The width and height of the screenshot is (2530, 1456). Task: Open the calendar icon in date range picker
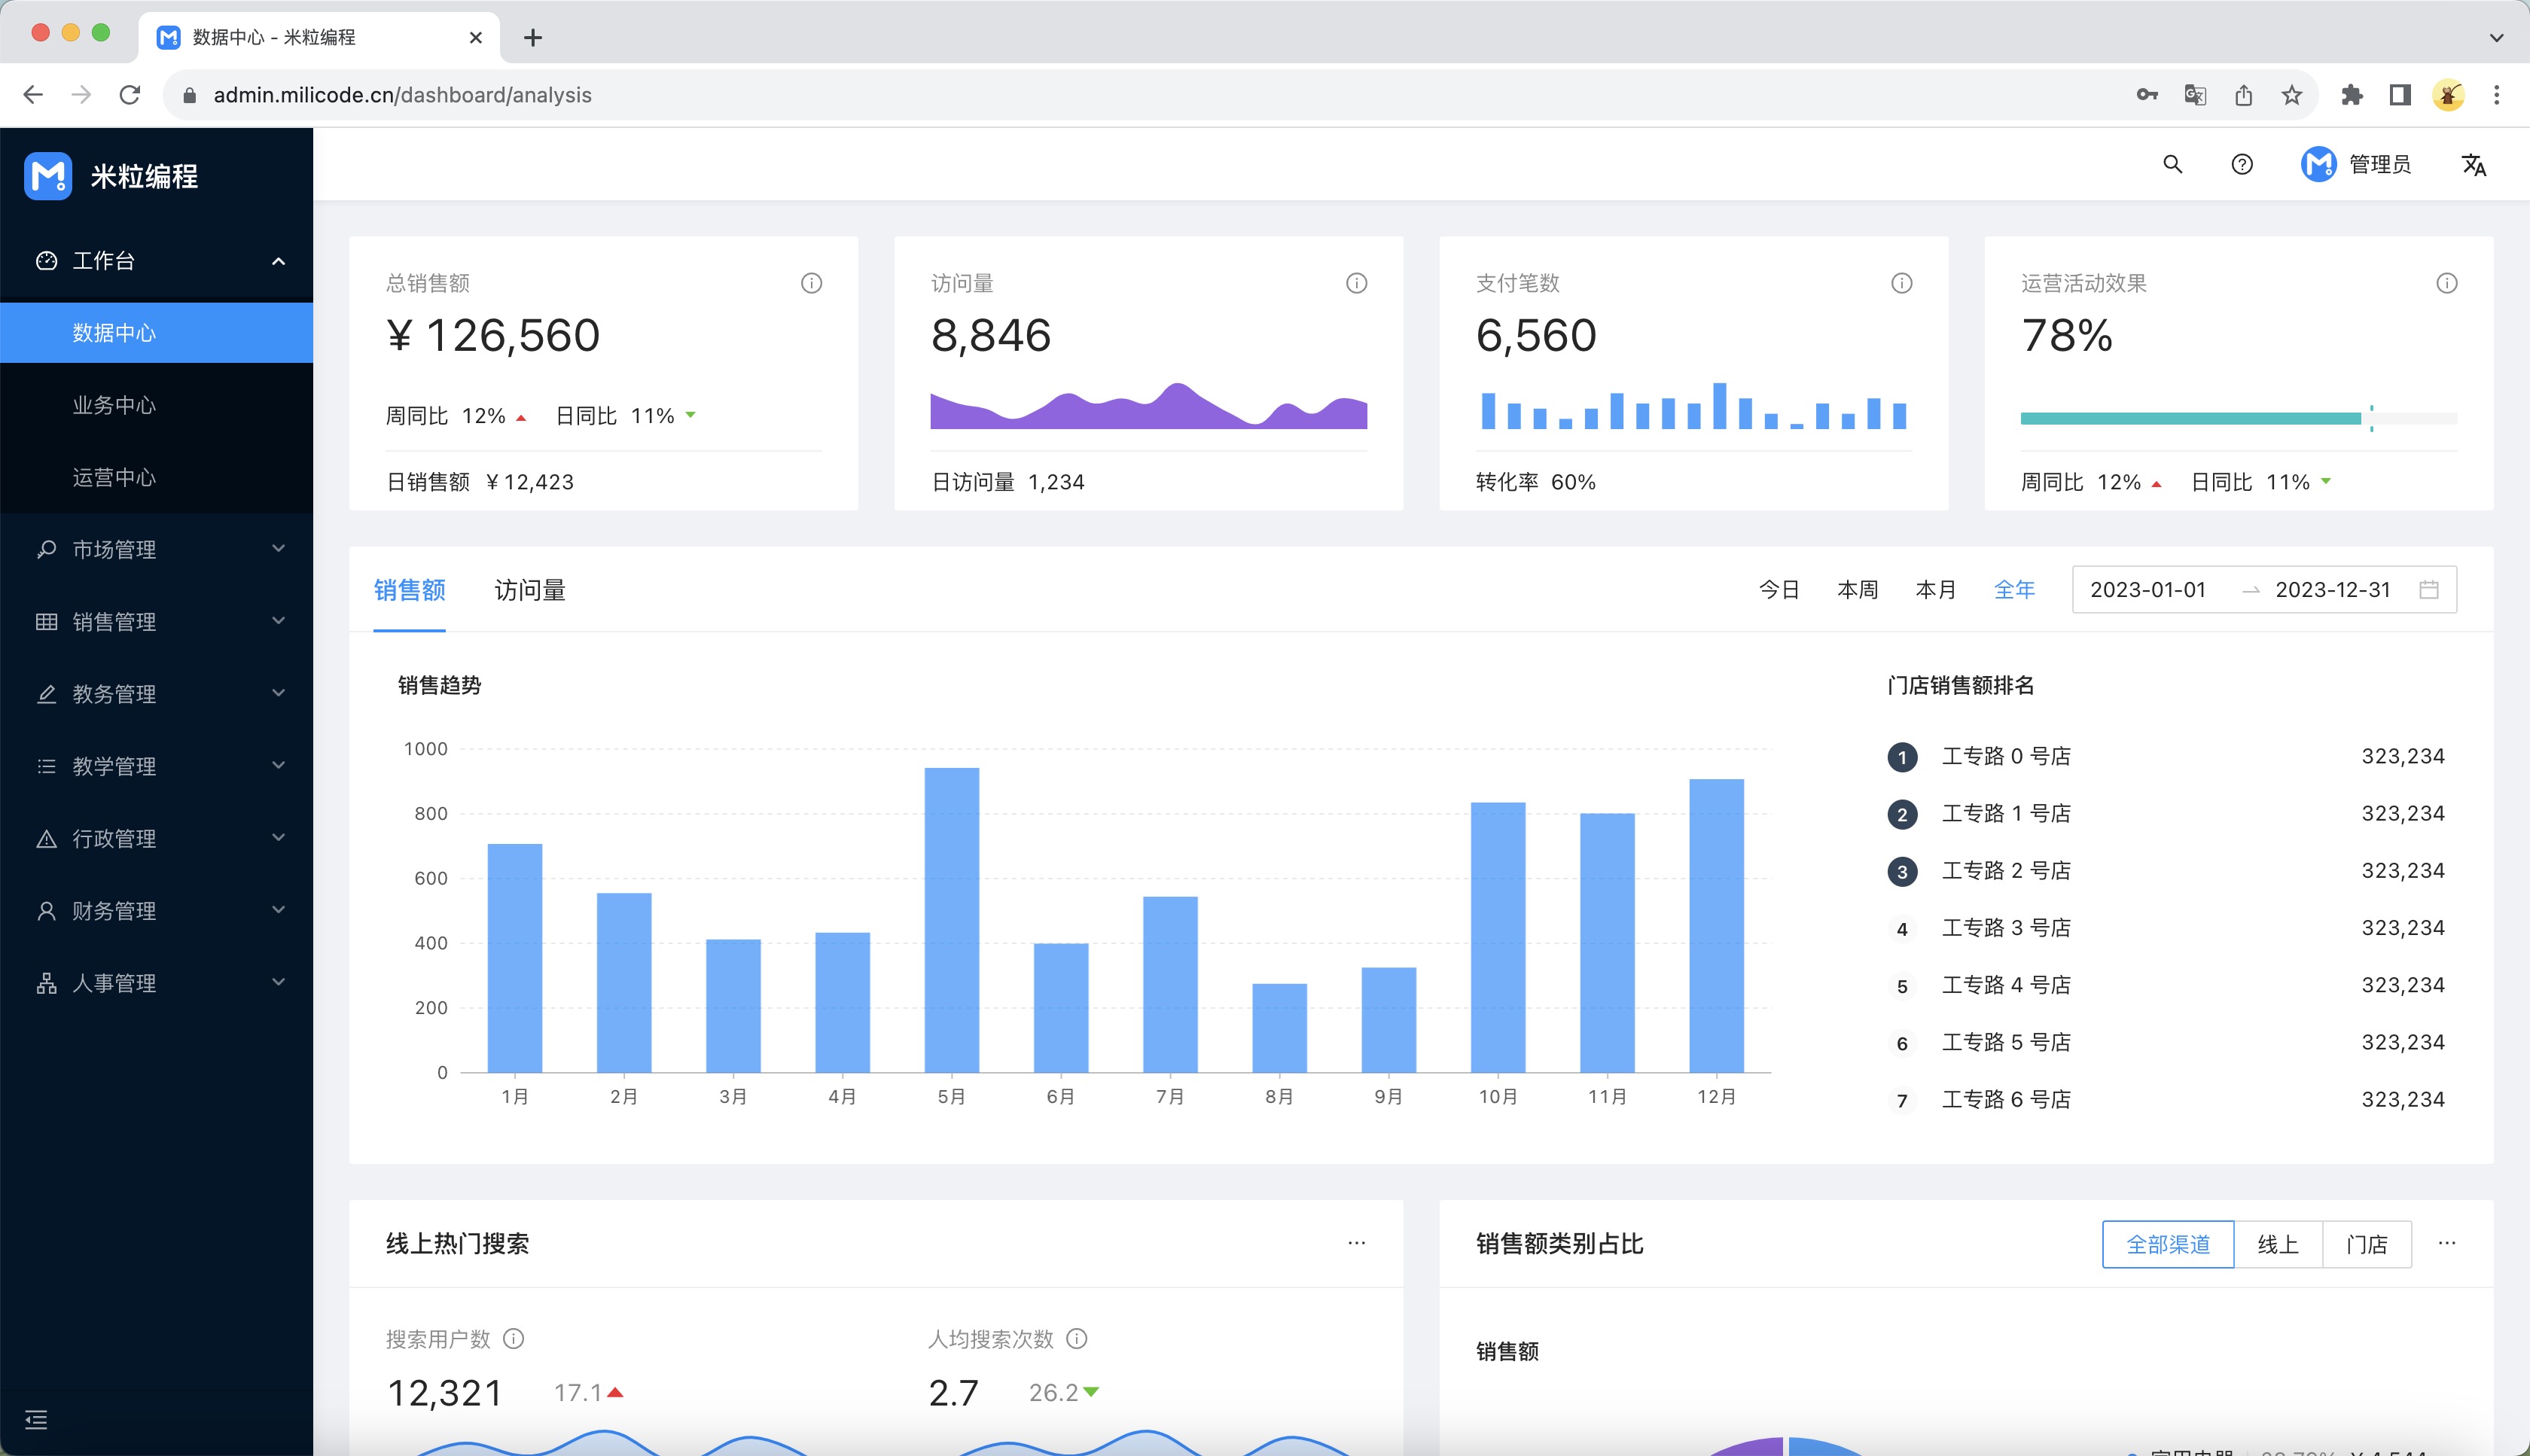coord(2429,590)
